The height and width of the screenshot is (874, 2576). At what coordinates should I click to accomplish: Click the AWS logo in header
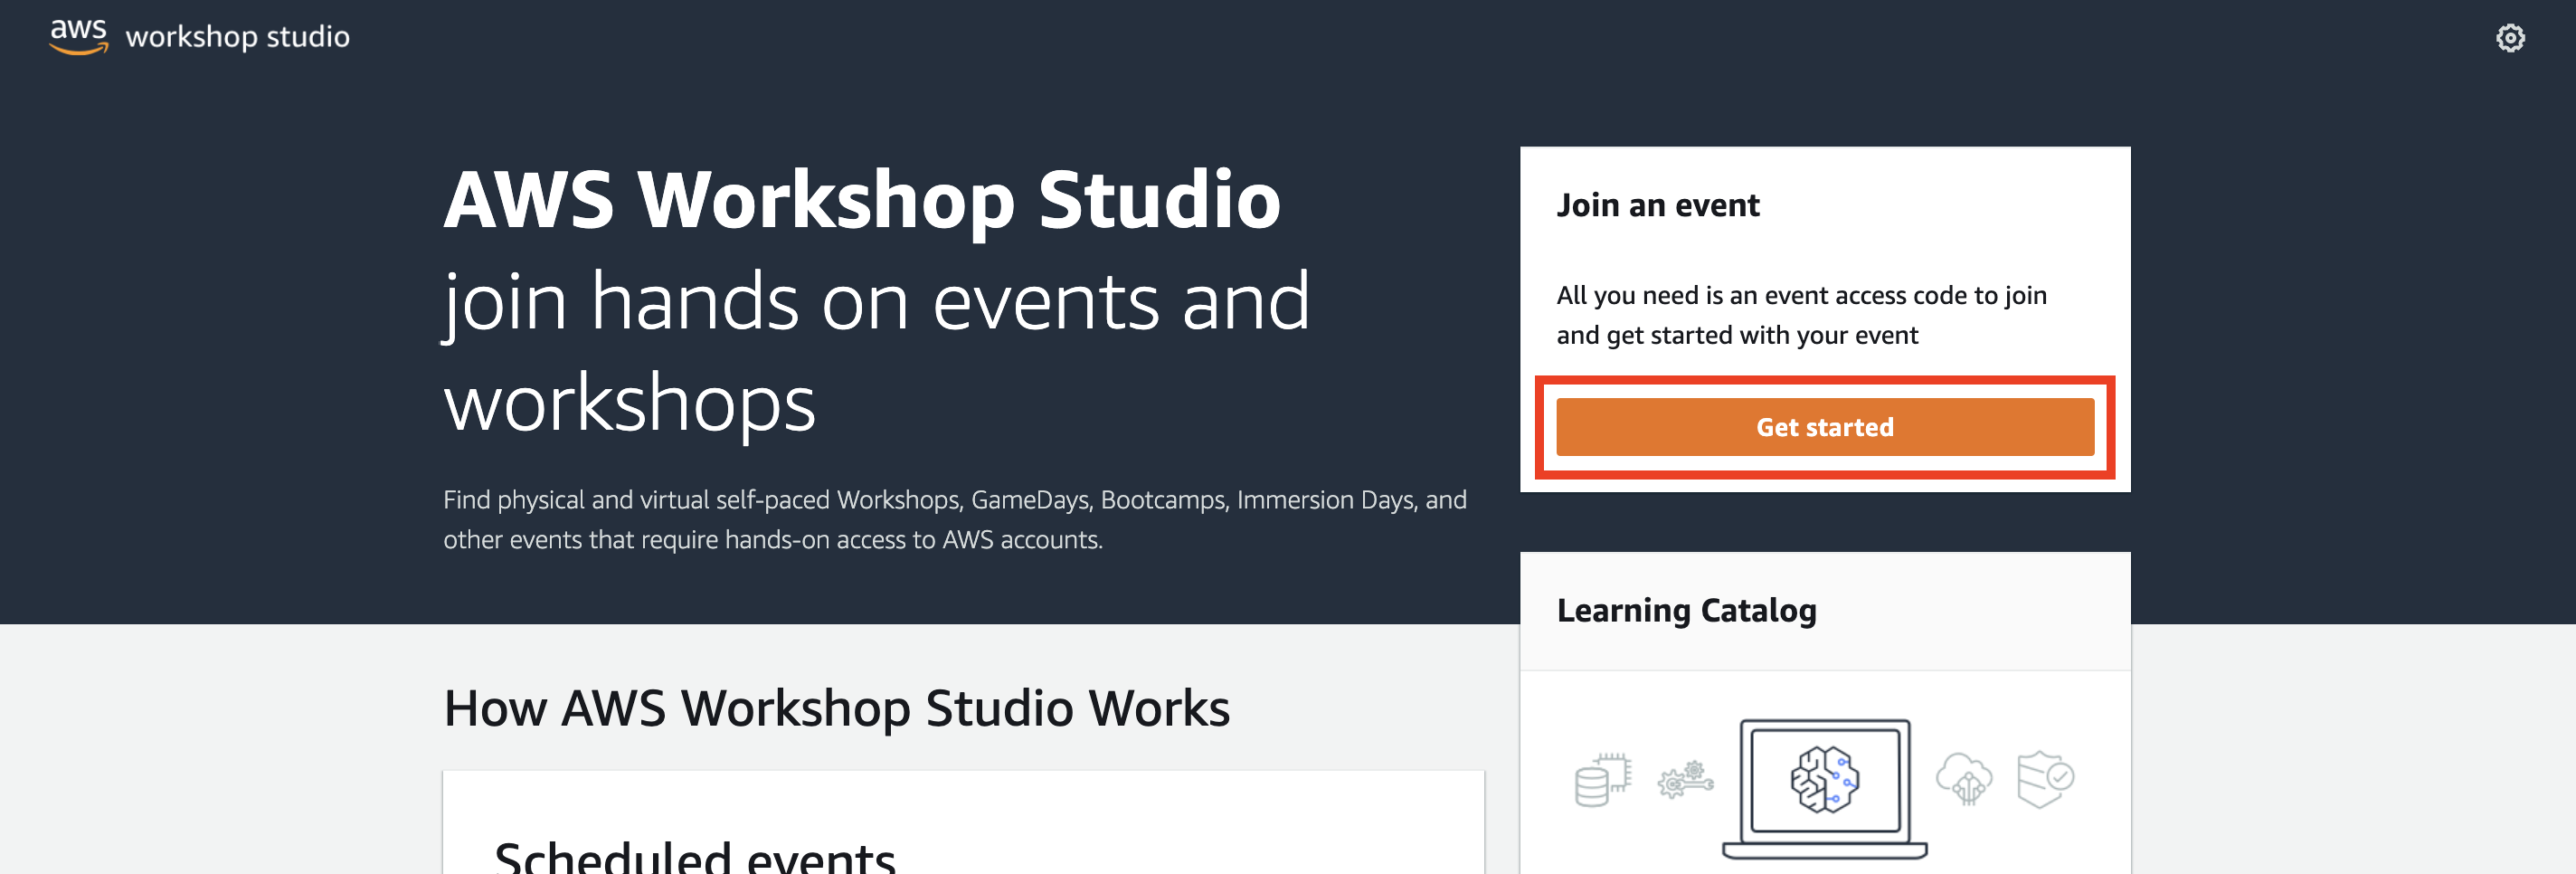coord(78,36)
